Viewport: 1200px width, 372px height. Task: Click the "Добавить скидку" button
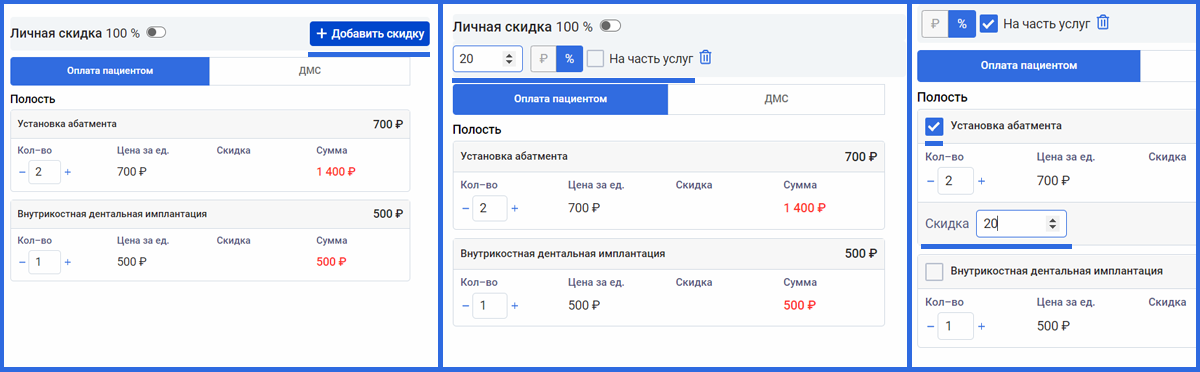pos(369,34)
